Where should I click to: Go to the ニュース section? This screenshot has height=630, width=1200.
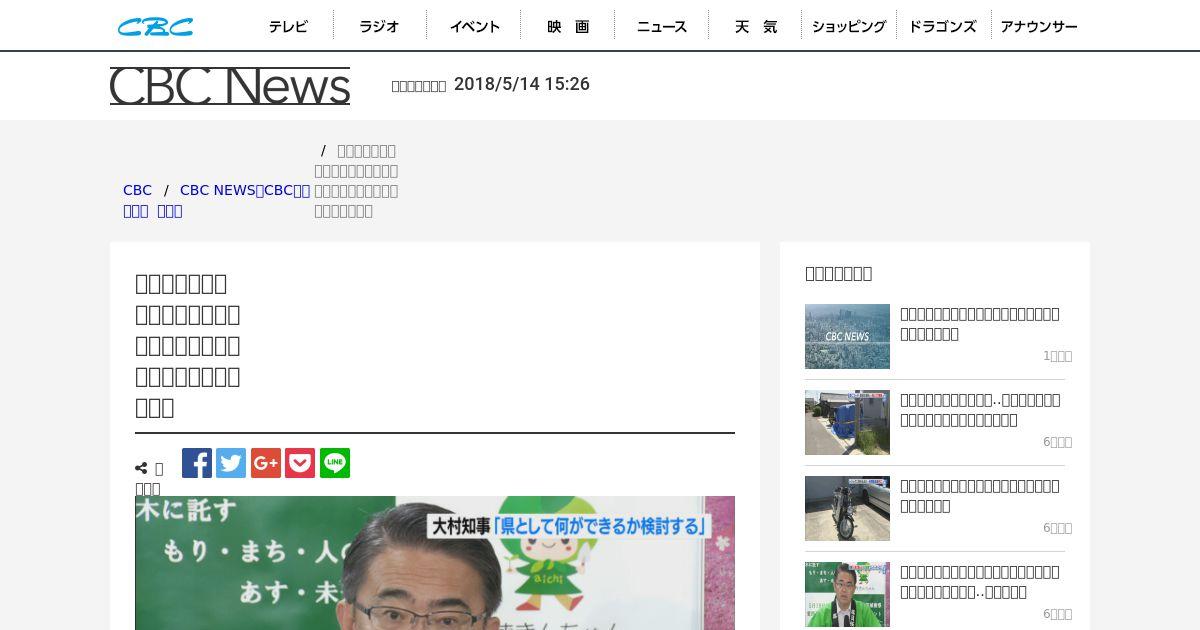point(662,27)
